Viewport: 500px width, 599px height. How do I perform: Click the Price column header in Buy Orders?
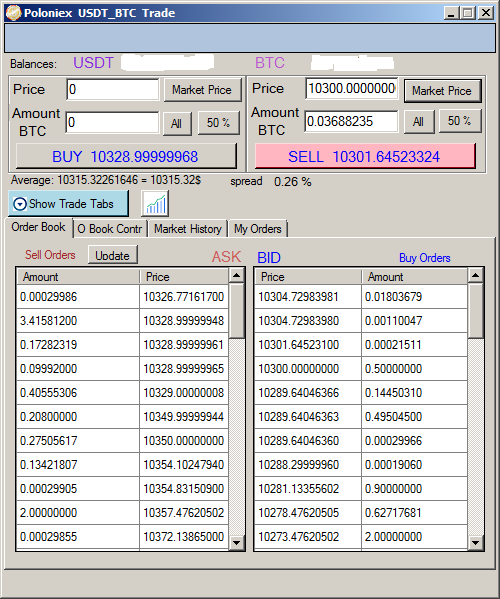pos(308,277)
